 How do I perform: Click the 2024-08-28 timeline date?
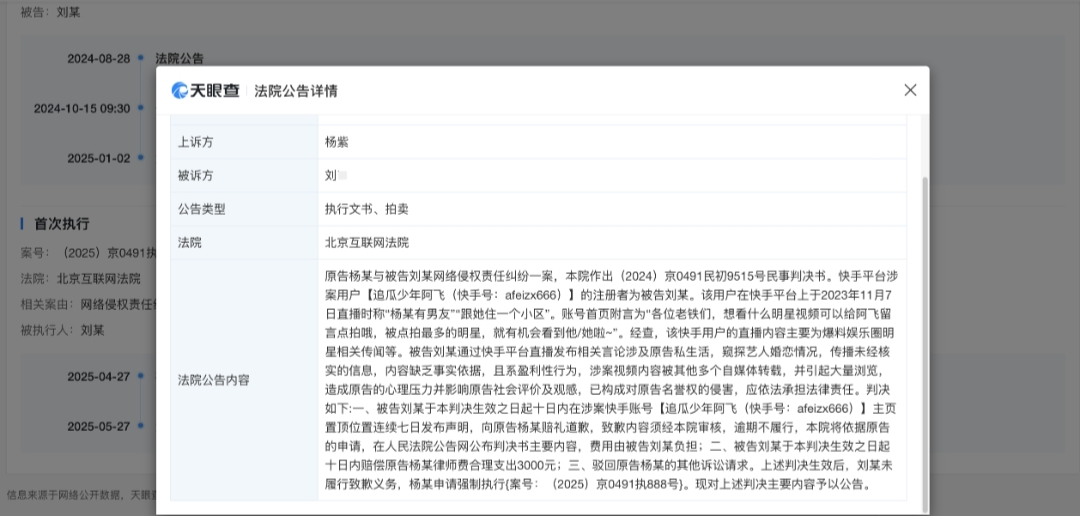[98, 59]
